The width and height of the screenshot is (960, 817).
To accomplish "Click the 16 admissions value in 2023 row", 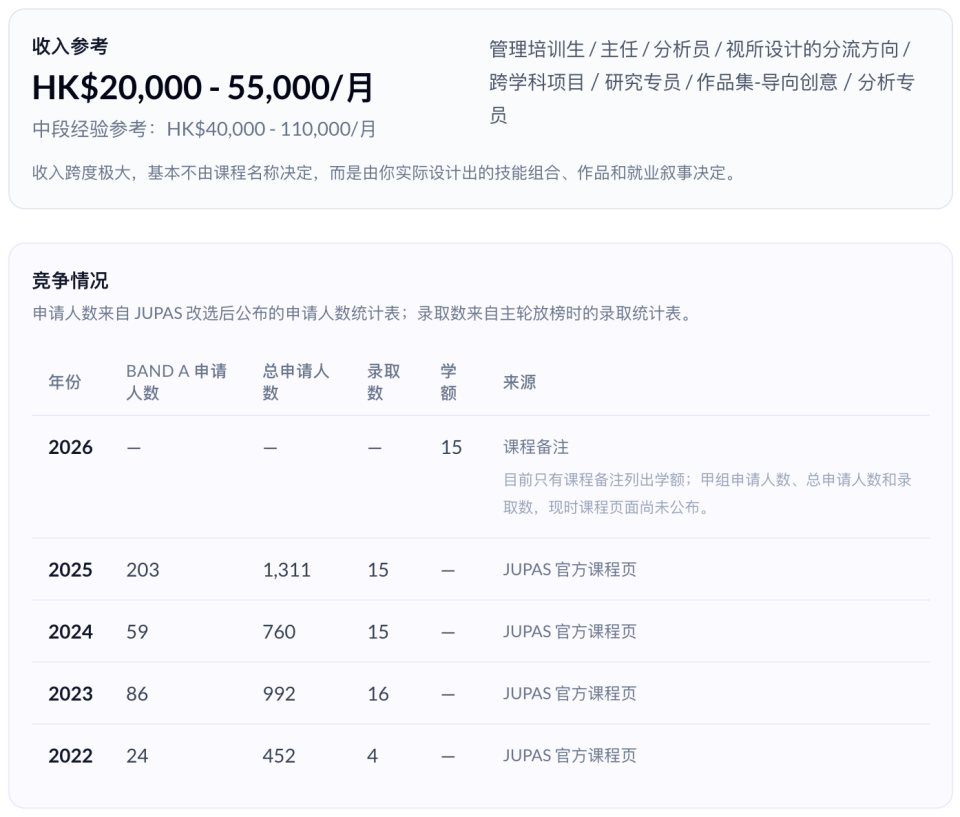I will pos(378,694).
